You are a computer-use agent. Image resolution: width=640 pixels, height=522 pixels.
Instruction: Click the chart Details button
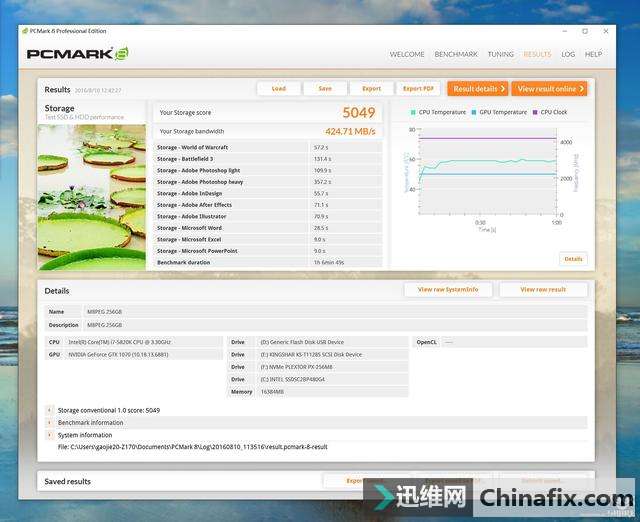pyautogui.click(x=573, y=259)
